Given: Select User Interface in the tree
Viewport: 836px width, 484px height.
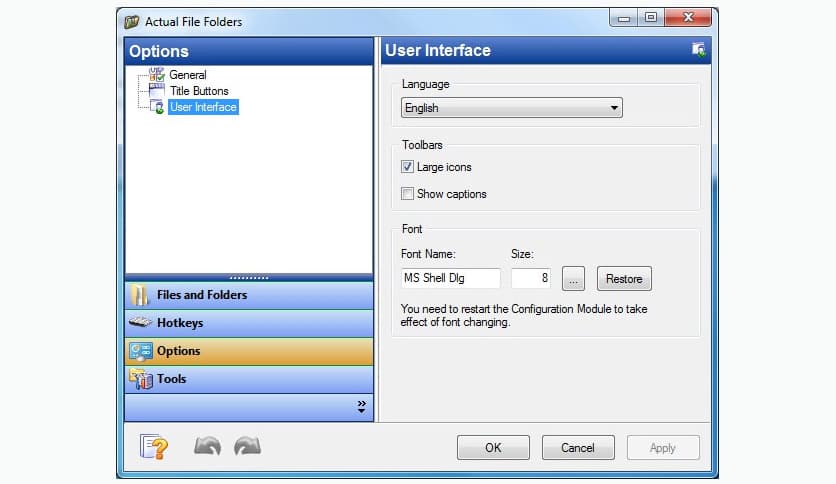Looking at the screenshot, I should (203, 107).
